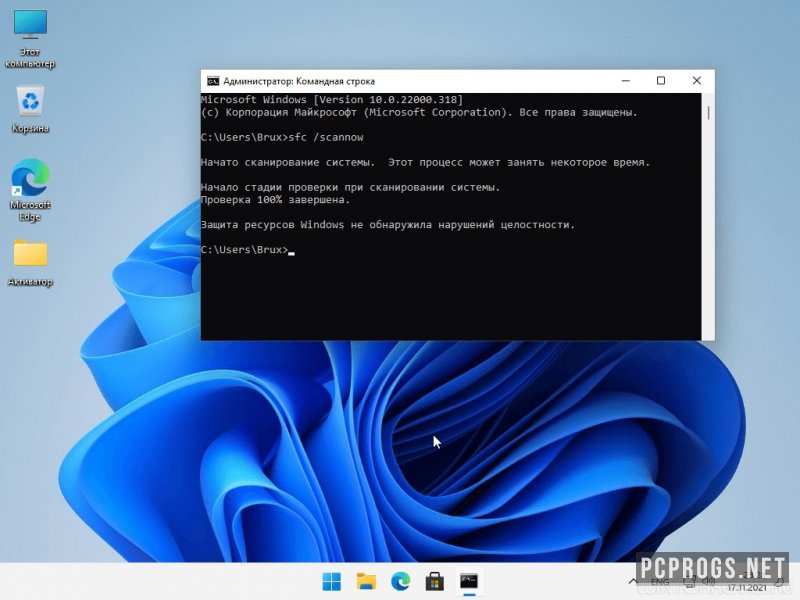Click the 'Version 10.0.22000.318' line
The image size is (800, 600).
click(x=332, y=100)
